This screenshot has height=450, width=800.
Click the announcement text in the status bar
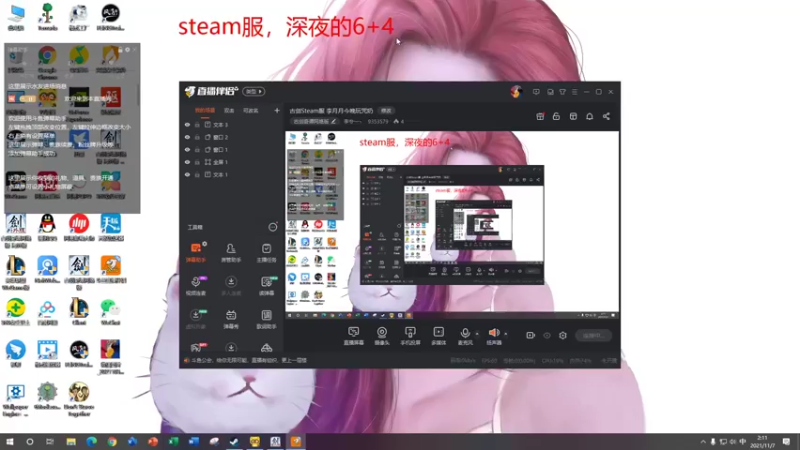tap(249, 360)
